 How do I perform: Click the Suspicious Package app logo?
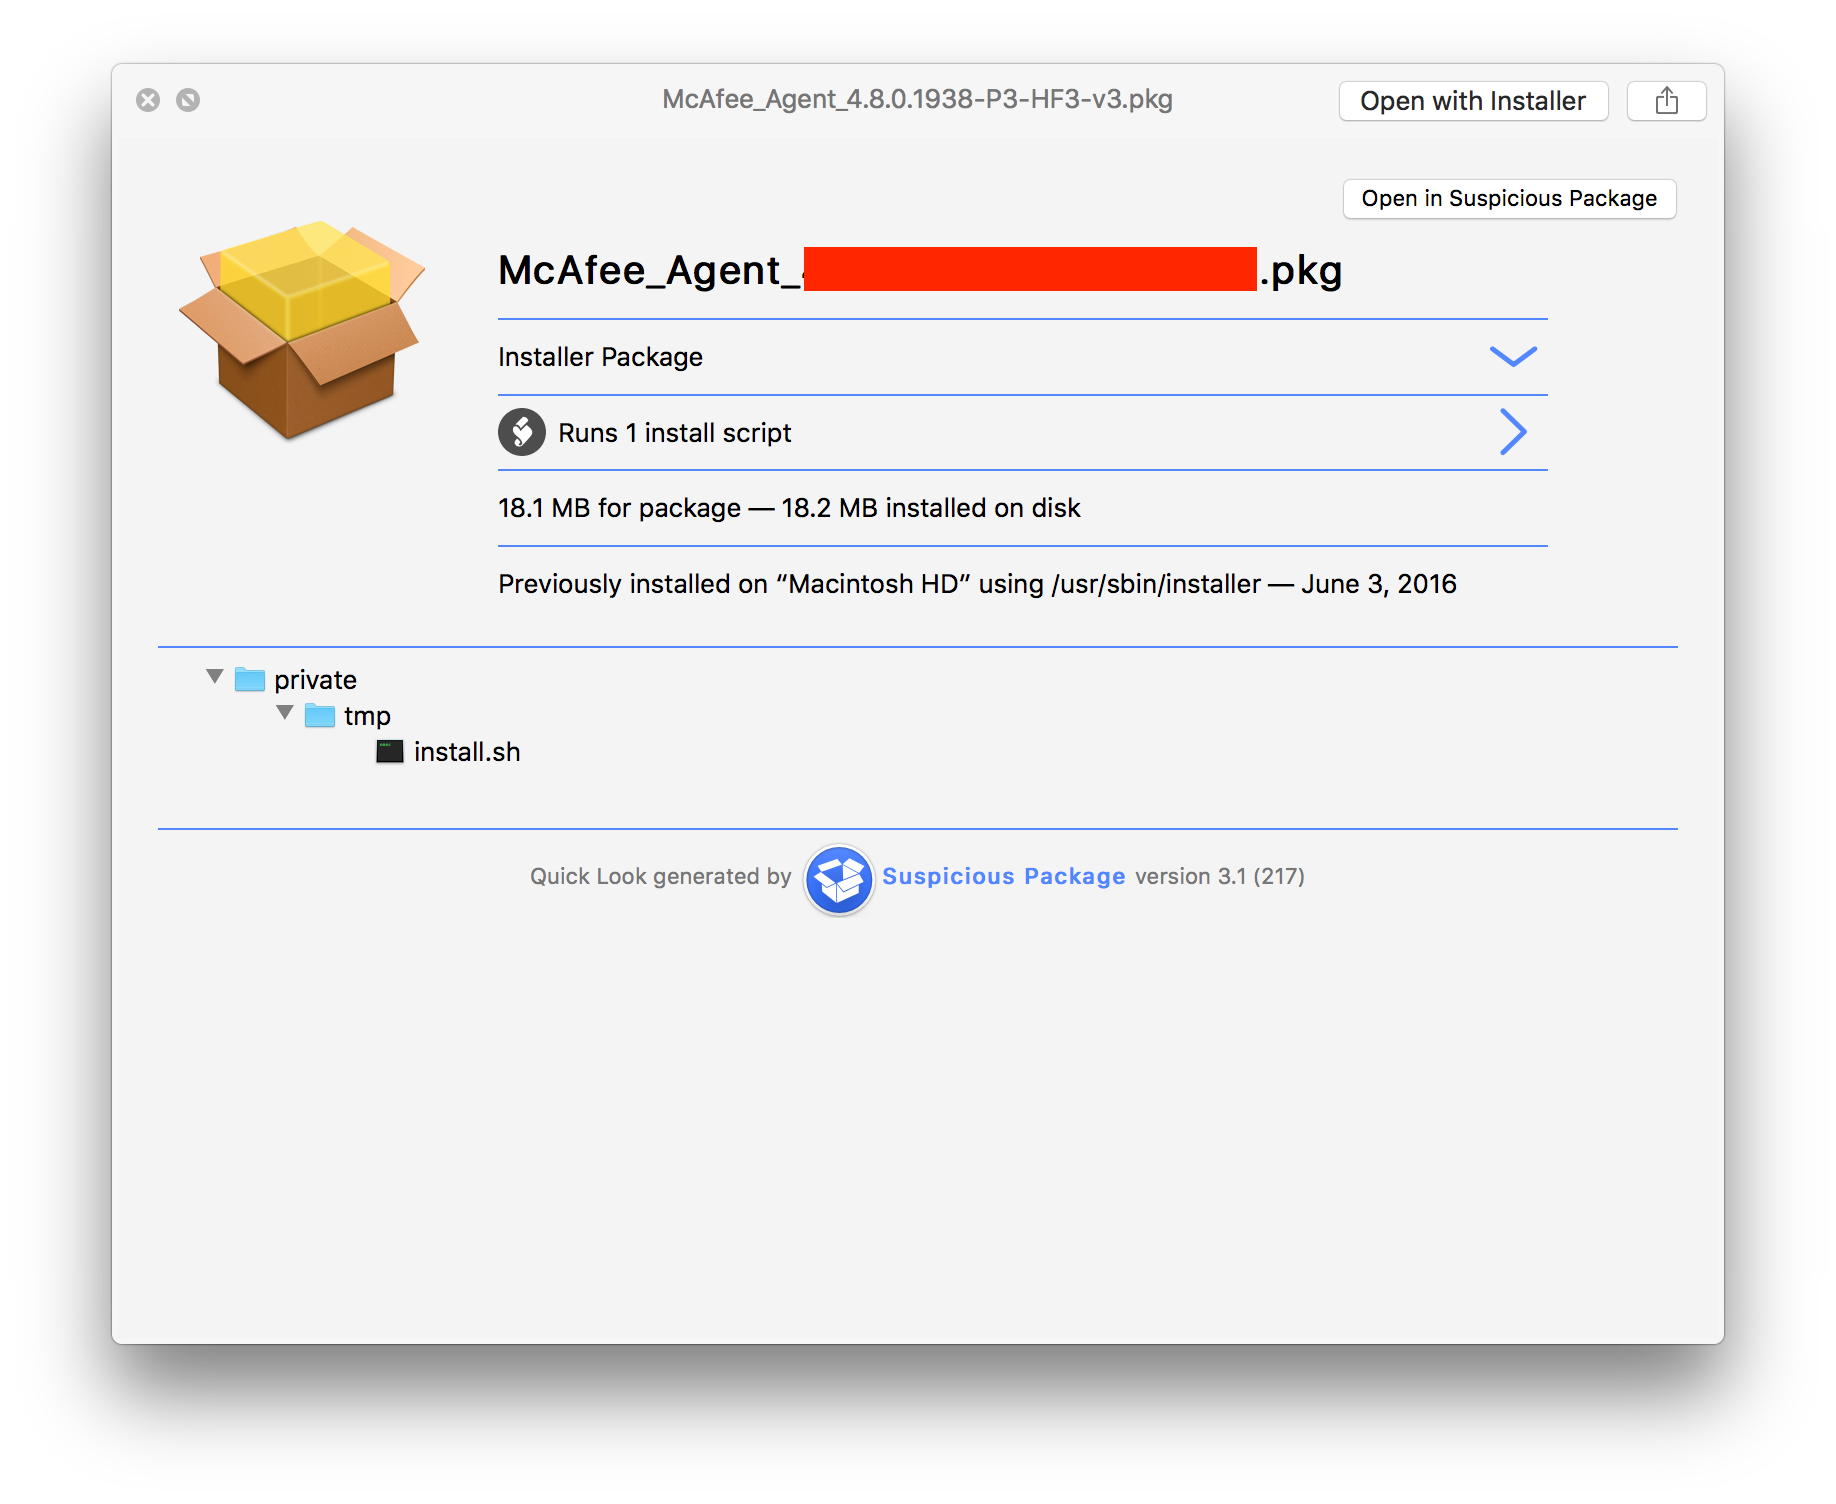point(839,879)
